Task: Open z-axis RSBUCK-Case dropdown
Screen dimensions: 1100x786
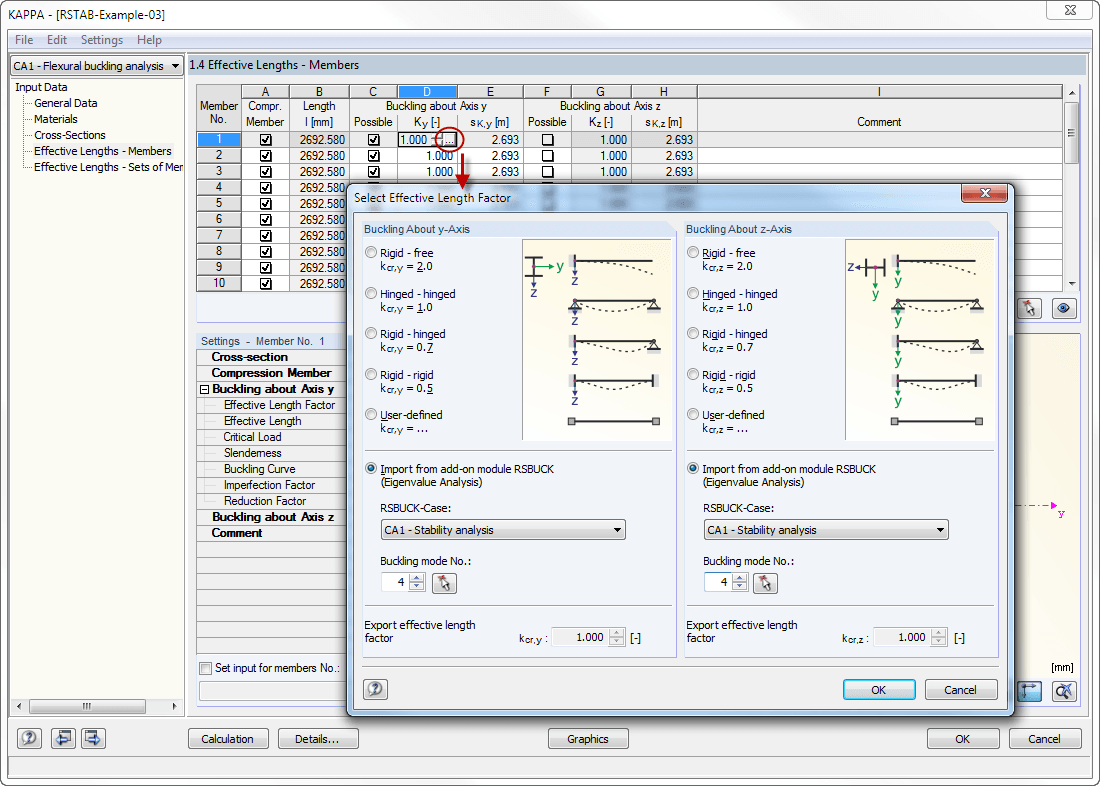Action: (x=826, y=530)
